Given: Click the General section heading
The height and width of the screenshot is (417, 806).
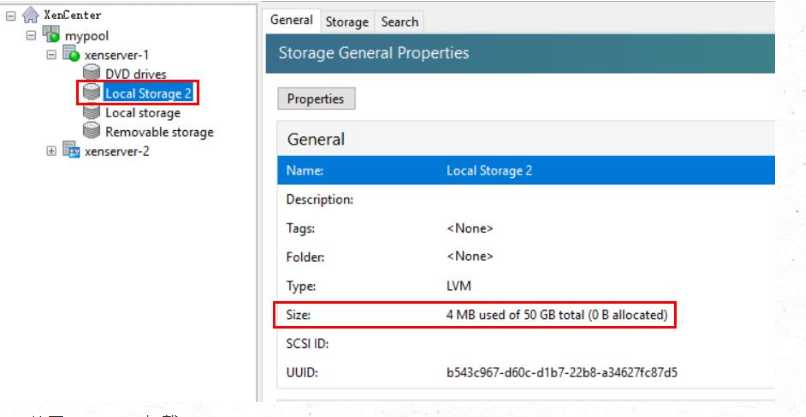Looking at the screenshot, I should point(316,139).
